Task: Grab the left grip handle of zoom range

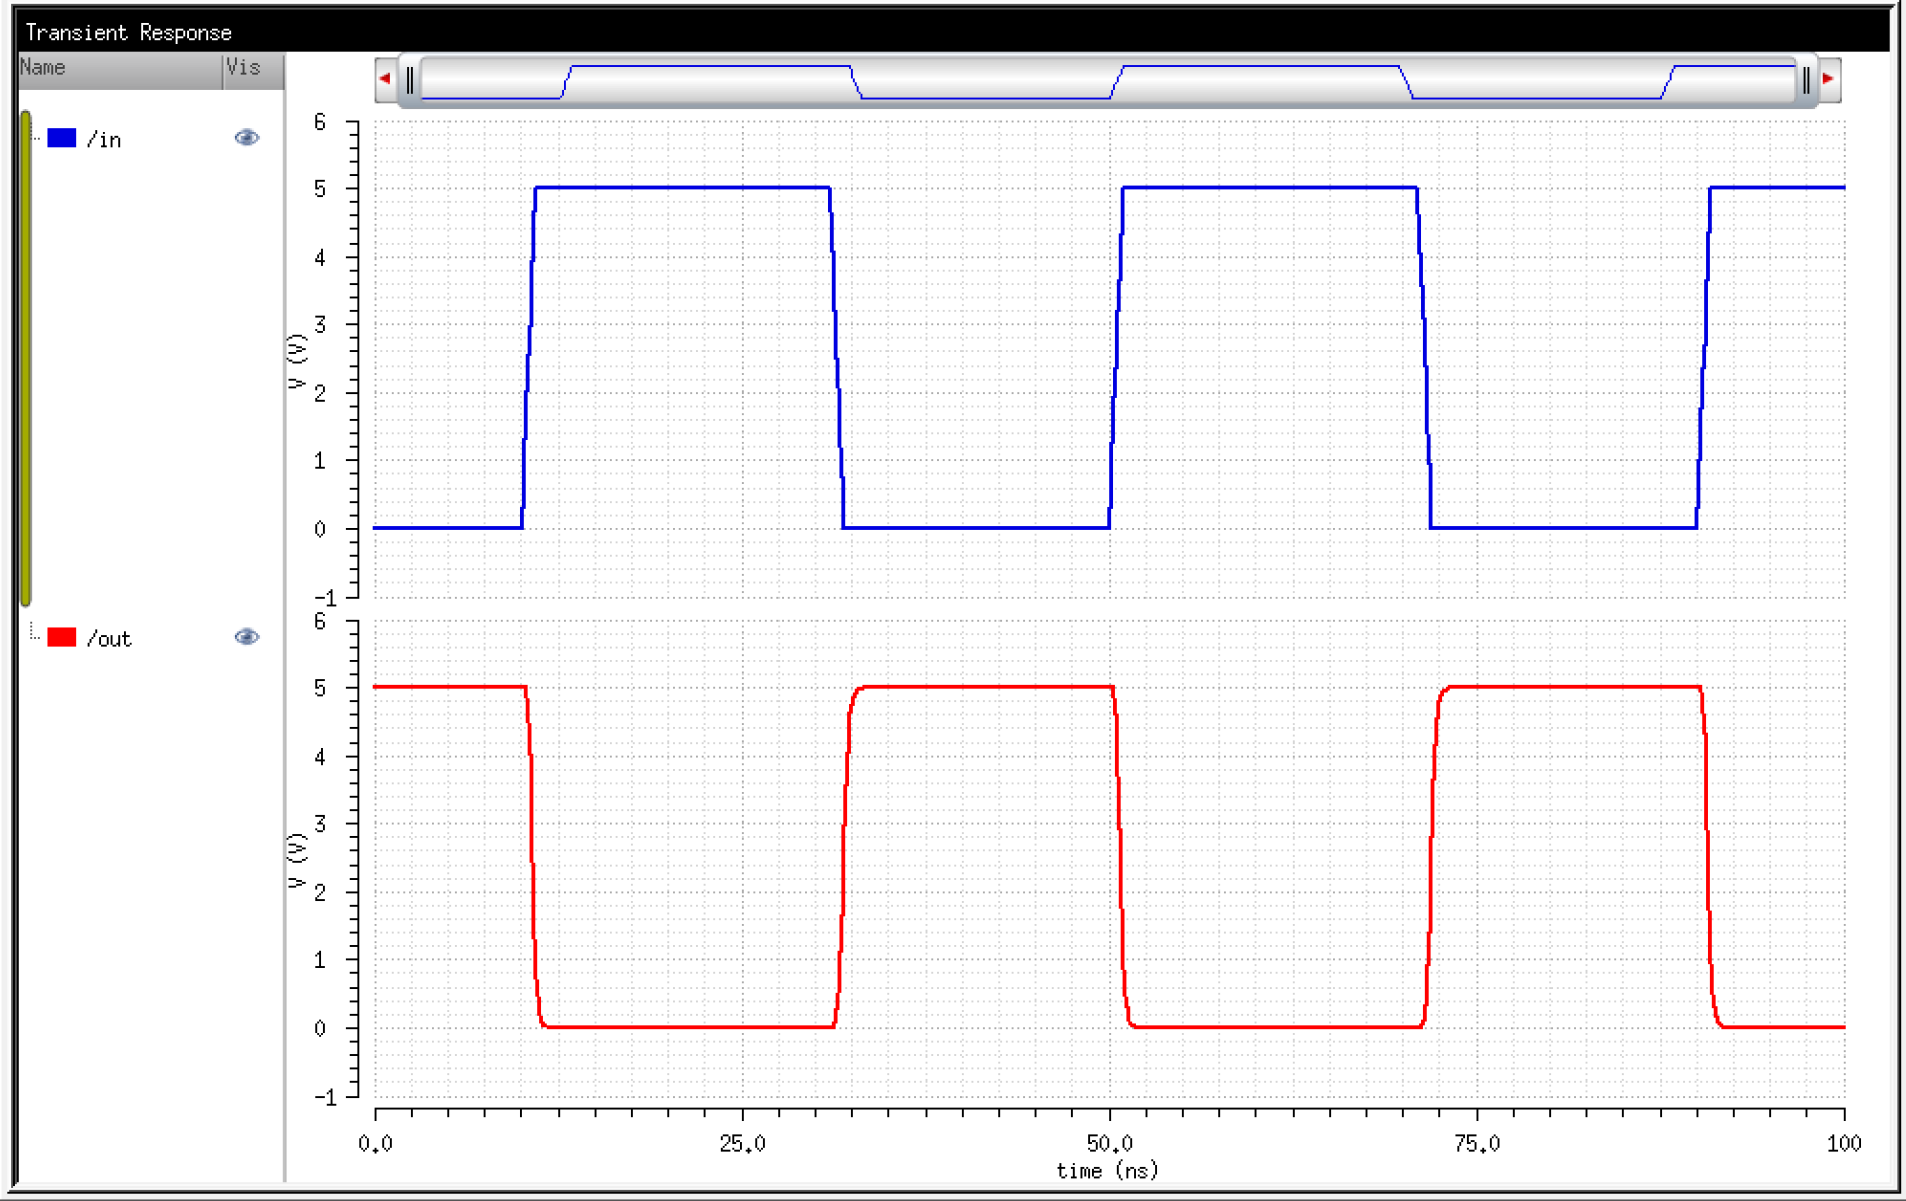Action: [410, 80]
